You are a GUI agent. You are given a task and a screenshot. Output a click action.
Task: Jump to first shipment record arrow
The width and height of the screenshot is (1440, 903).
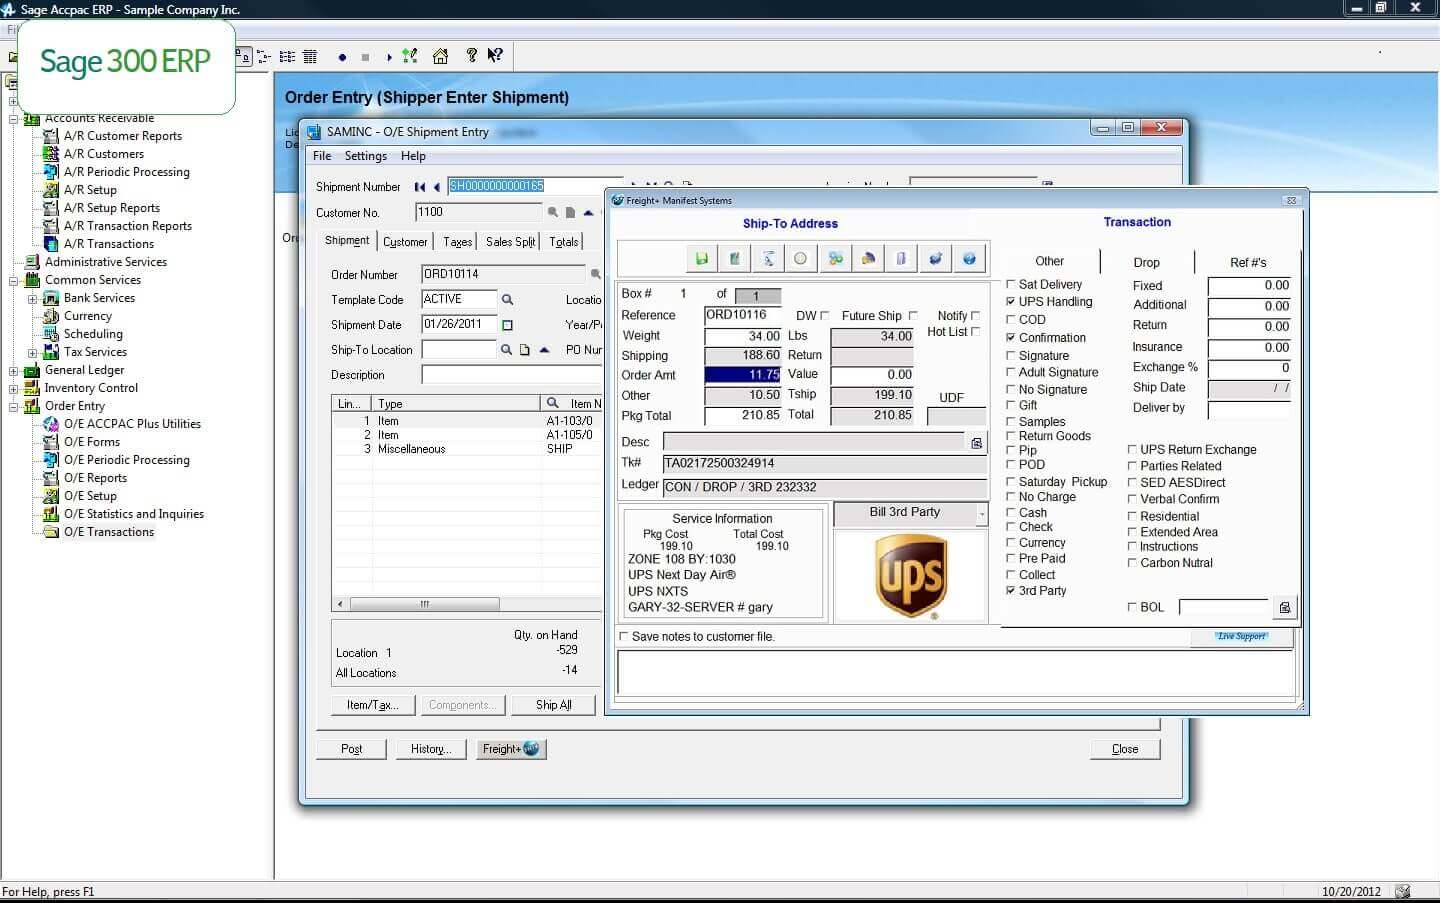420,187
